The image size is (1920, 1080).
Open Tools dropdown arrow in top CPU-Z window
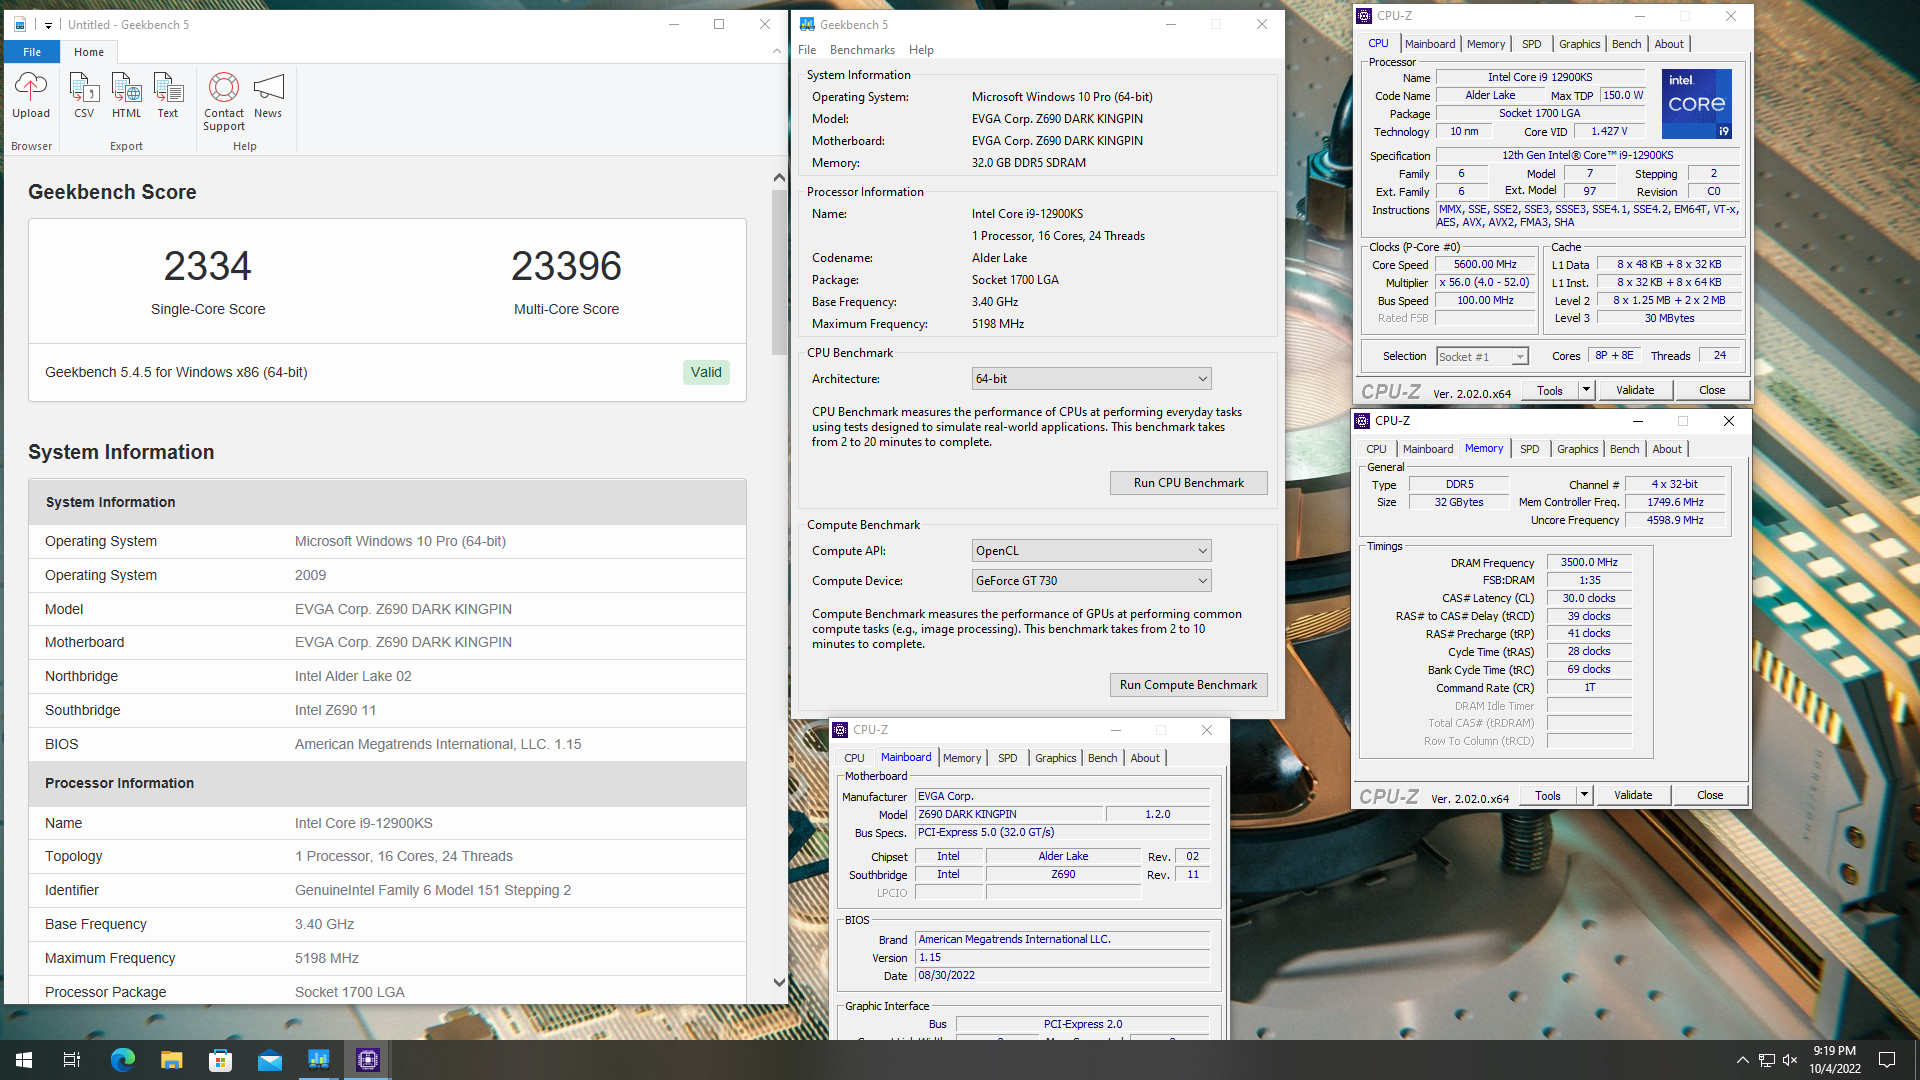1586,391
